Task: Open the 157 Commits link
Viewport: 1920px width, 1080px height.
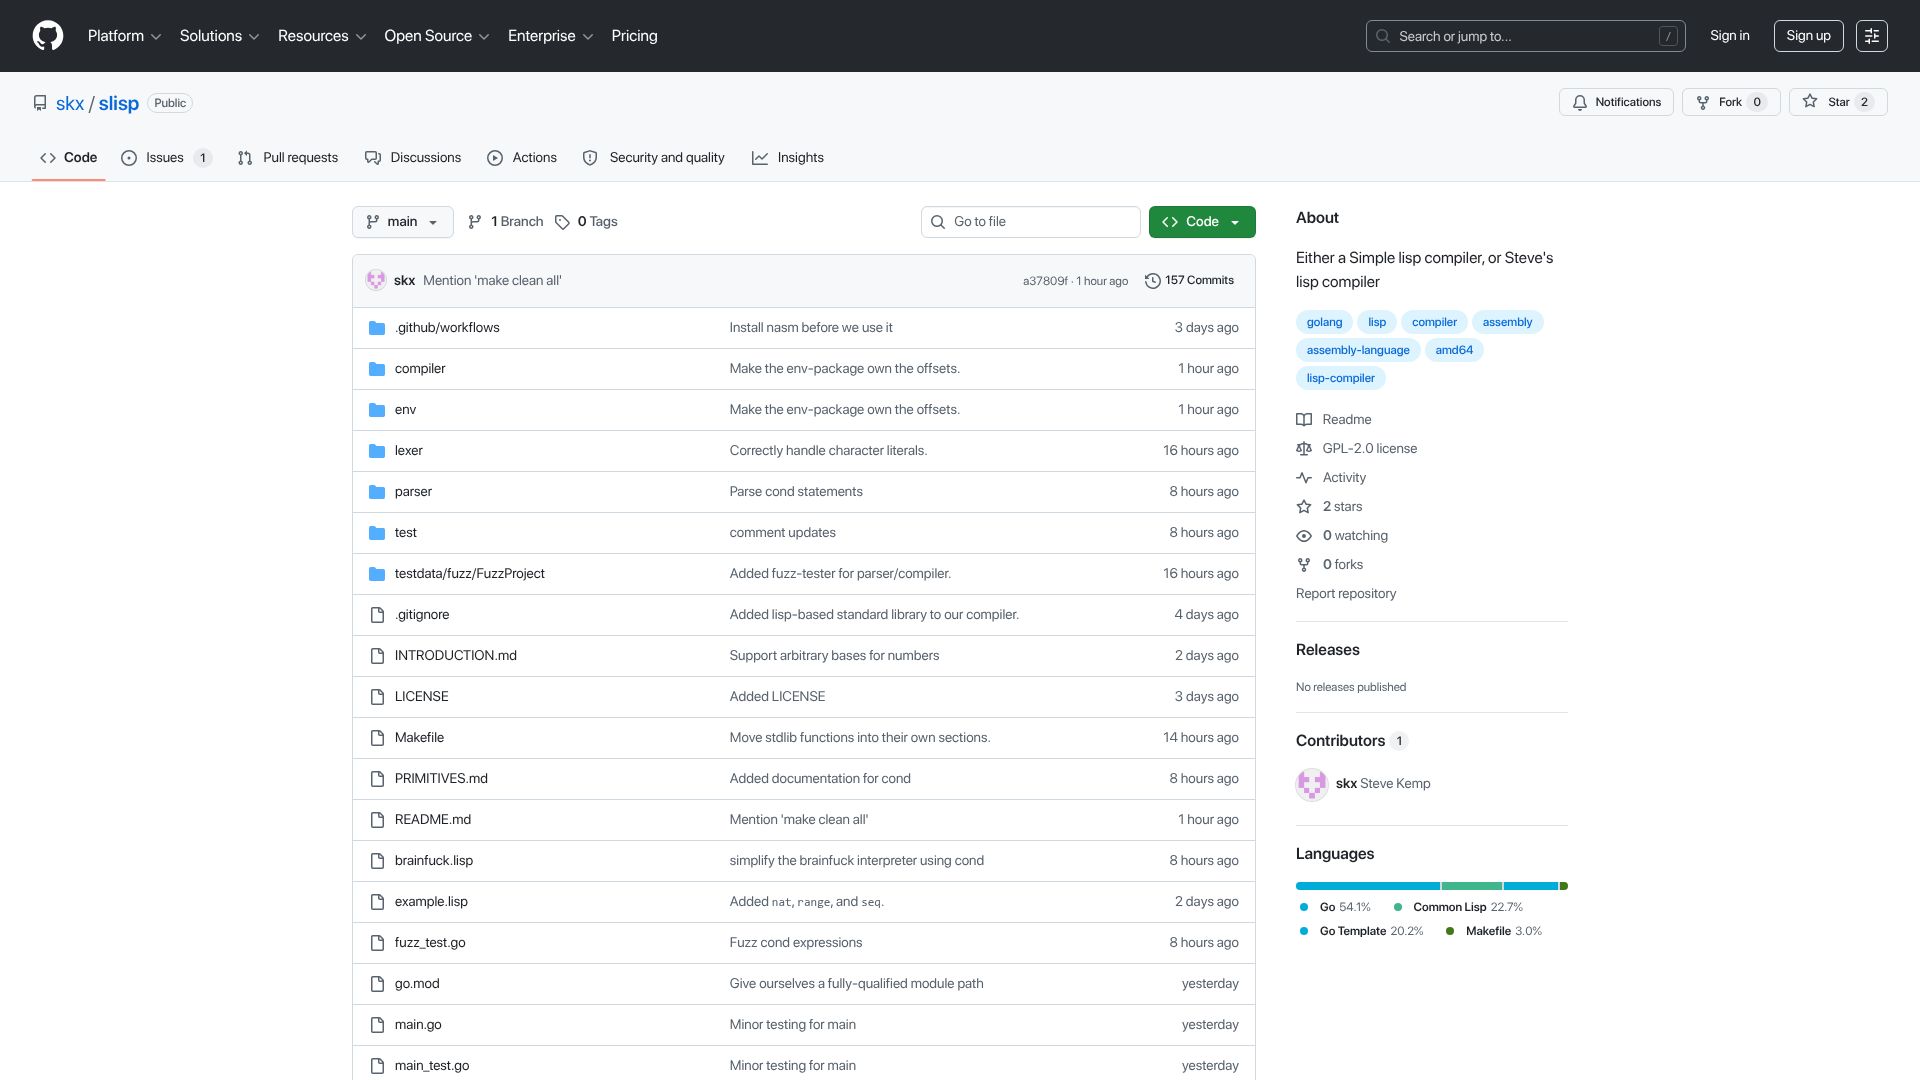Action: (1189, 281)
